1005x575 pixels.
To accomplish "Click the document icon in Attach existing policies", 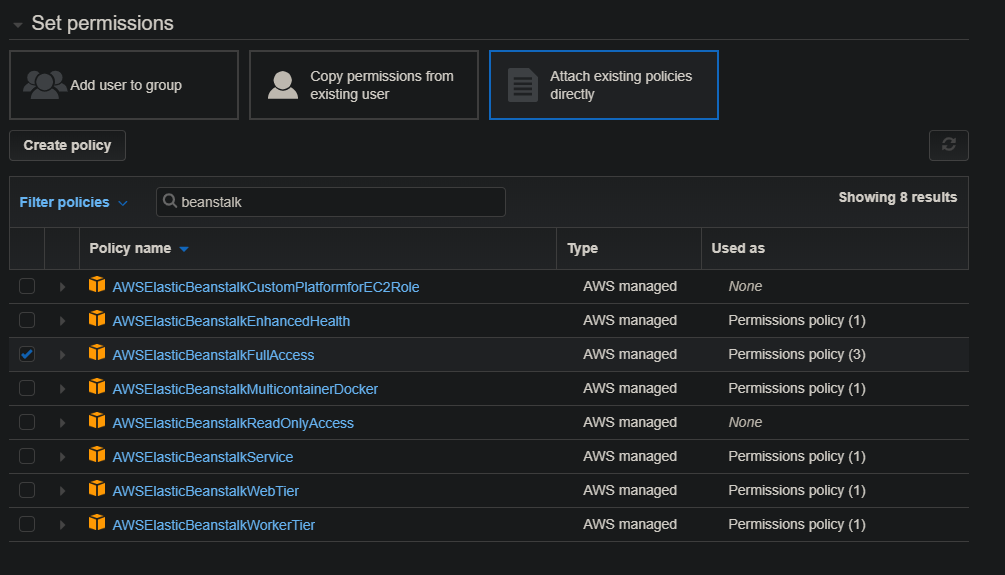I will pyautogui.click(x=523, y=85).
